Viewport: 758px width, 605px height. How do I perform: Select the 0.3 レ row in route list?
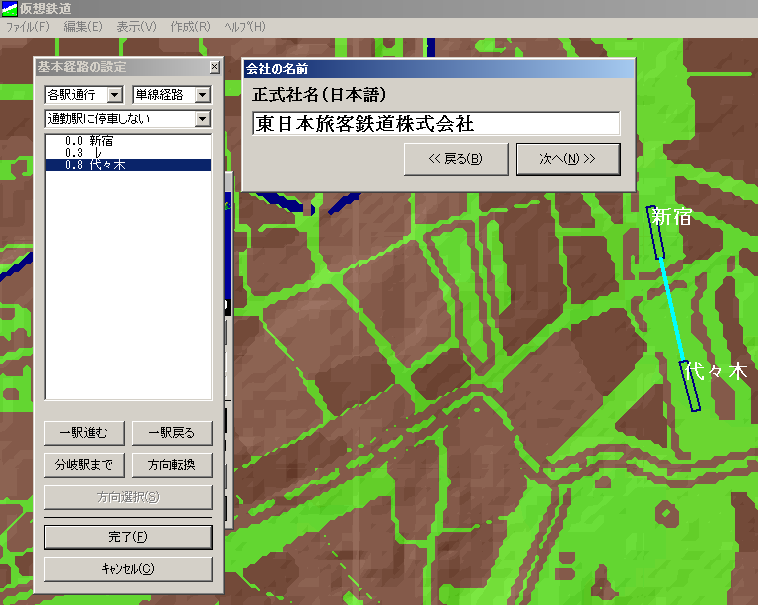[128, 153]
